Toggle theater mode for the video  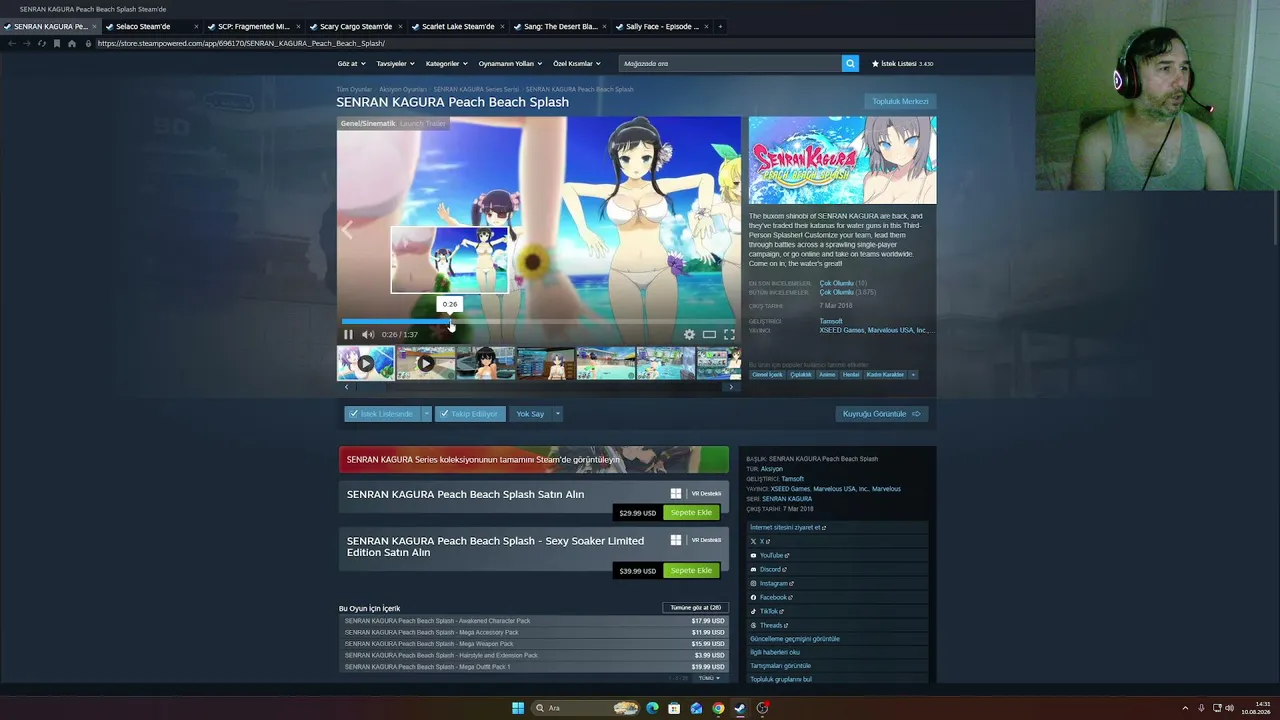click(709, 335)
